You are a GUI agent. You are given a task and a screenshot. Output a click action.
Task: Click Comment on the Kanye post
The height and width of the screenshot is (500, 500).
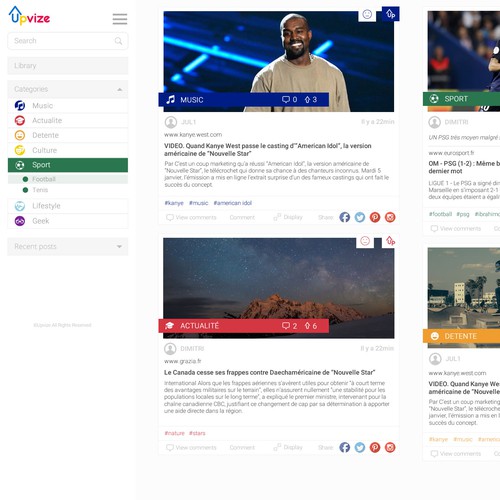click(242, 217)
